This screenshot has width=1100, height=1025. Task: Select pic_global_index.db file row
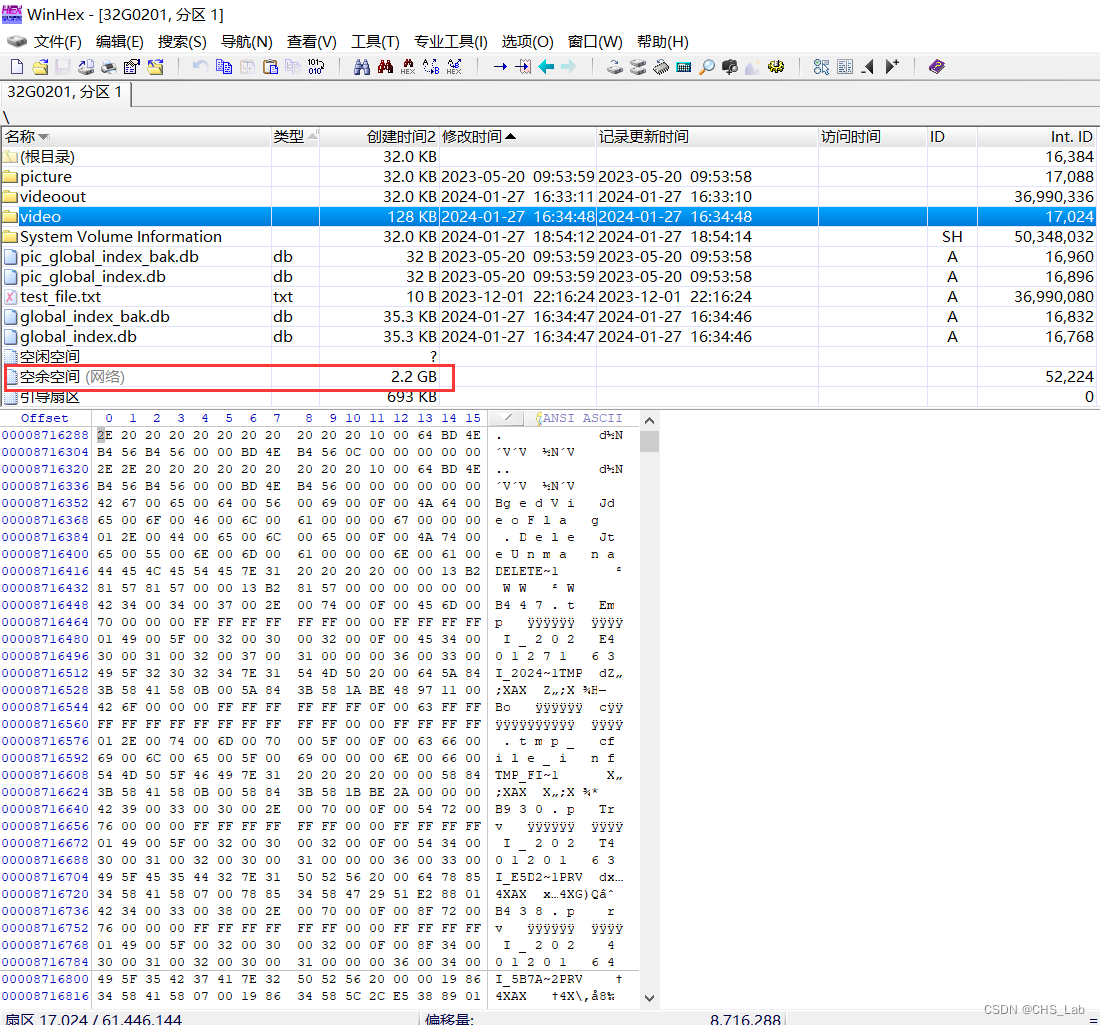[549, 277]
